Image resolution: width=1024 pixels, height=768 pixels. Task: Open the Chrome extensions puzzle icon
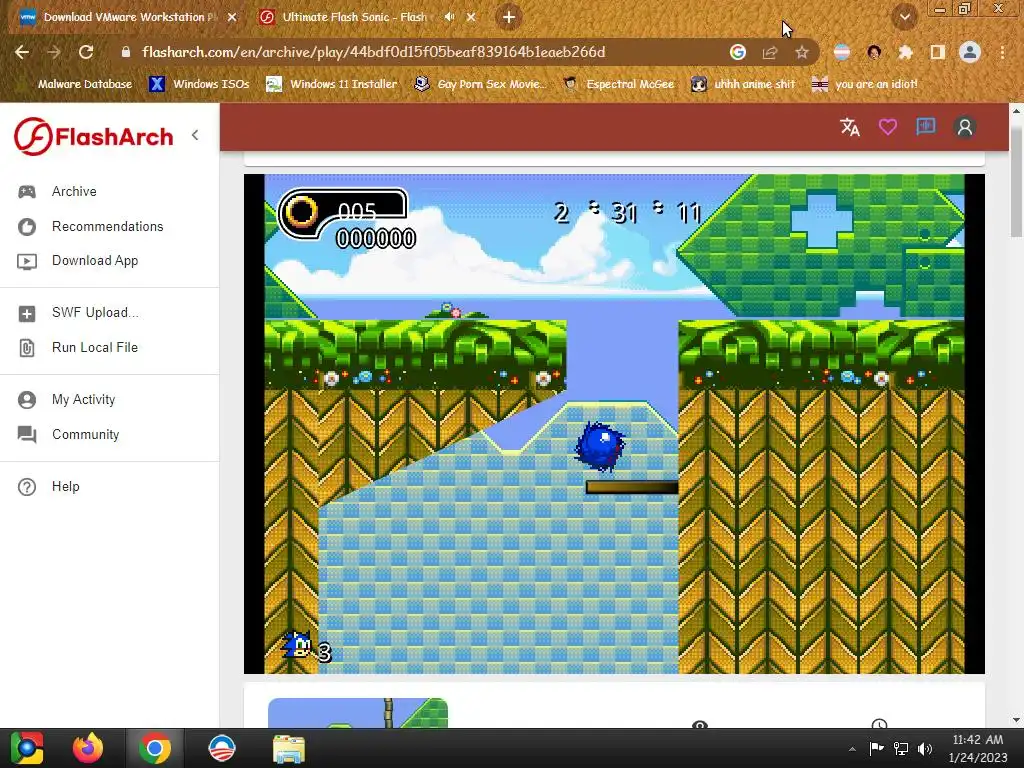[x=905, y=52]
